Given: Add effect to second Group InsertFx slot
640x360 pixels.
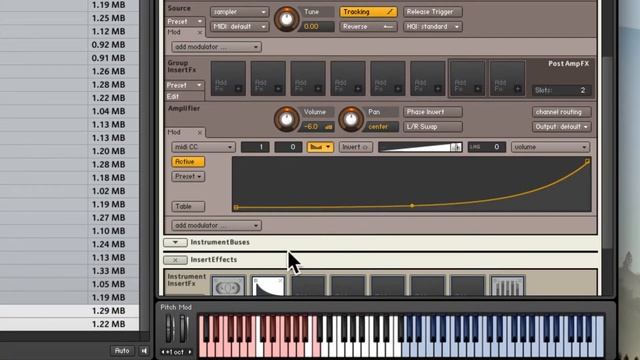Looking at the screenshot, I should point(268,78).
